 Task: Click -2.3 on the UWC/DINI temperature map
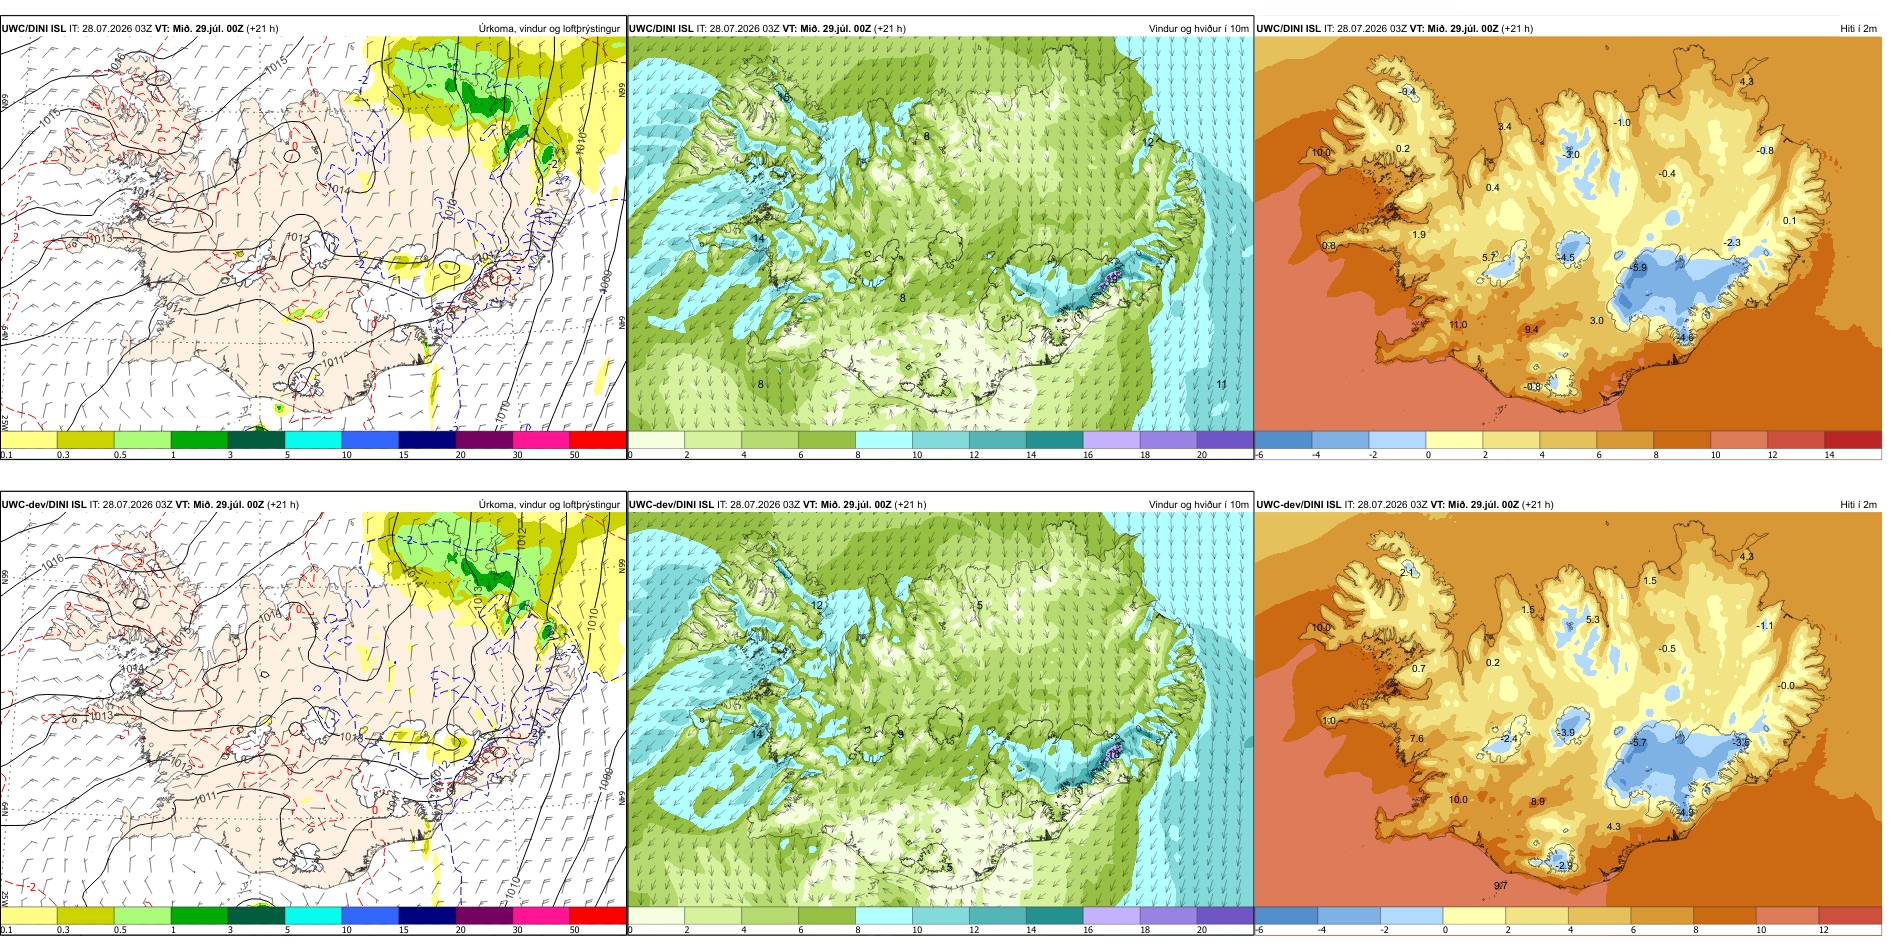tap(1733, 242)
